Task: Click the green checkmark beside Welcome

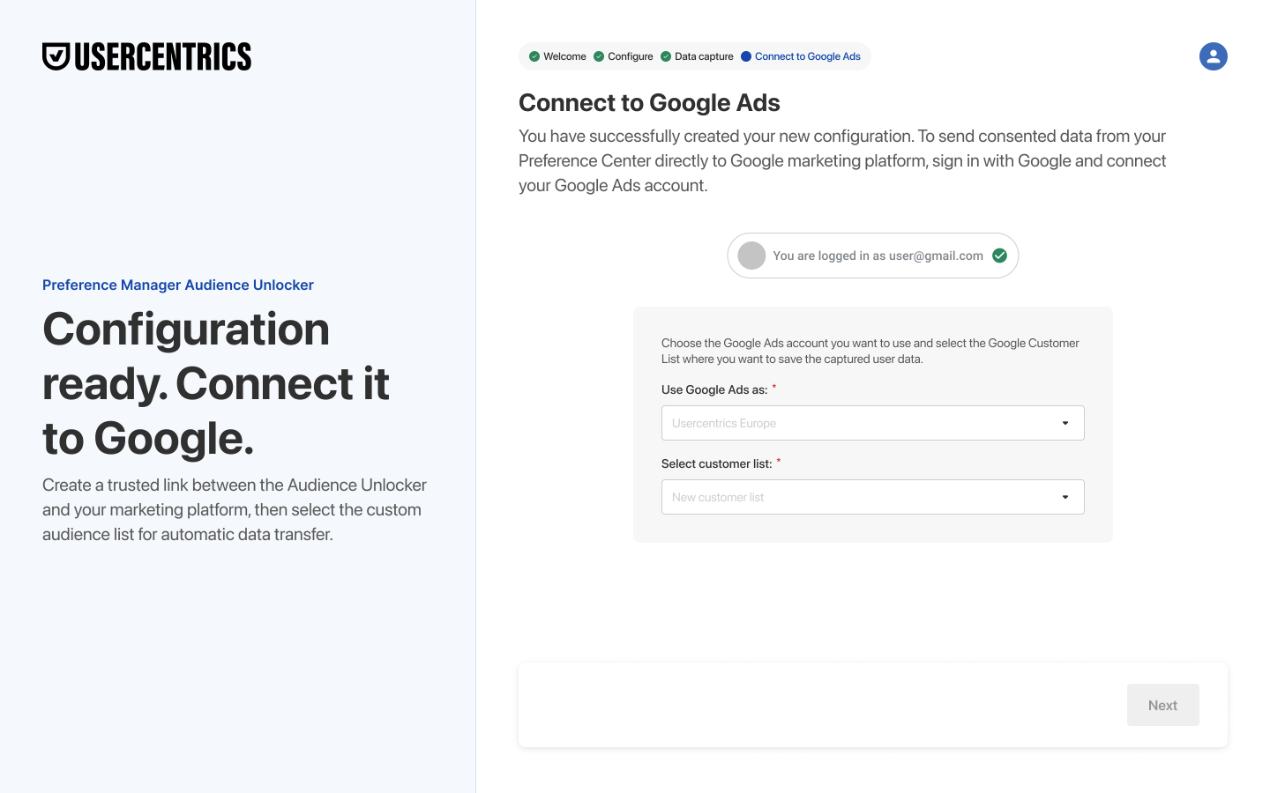Action: click(535, 56)
